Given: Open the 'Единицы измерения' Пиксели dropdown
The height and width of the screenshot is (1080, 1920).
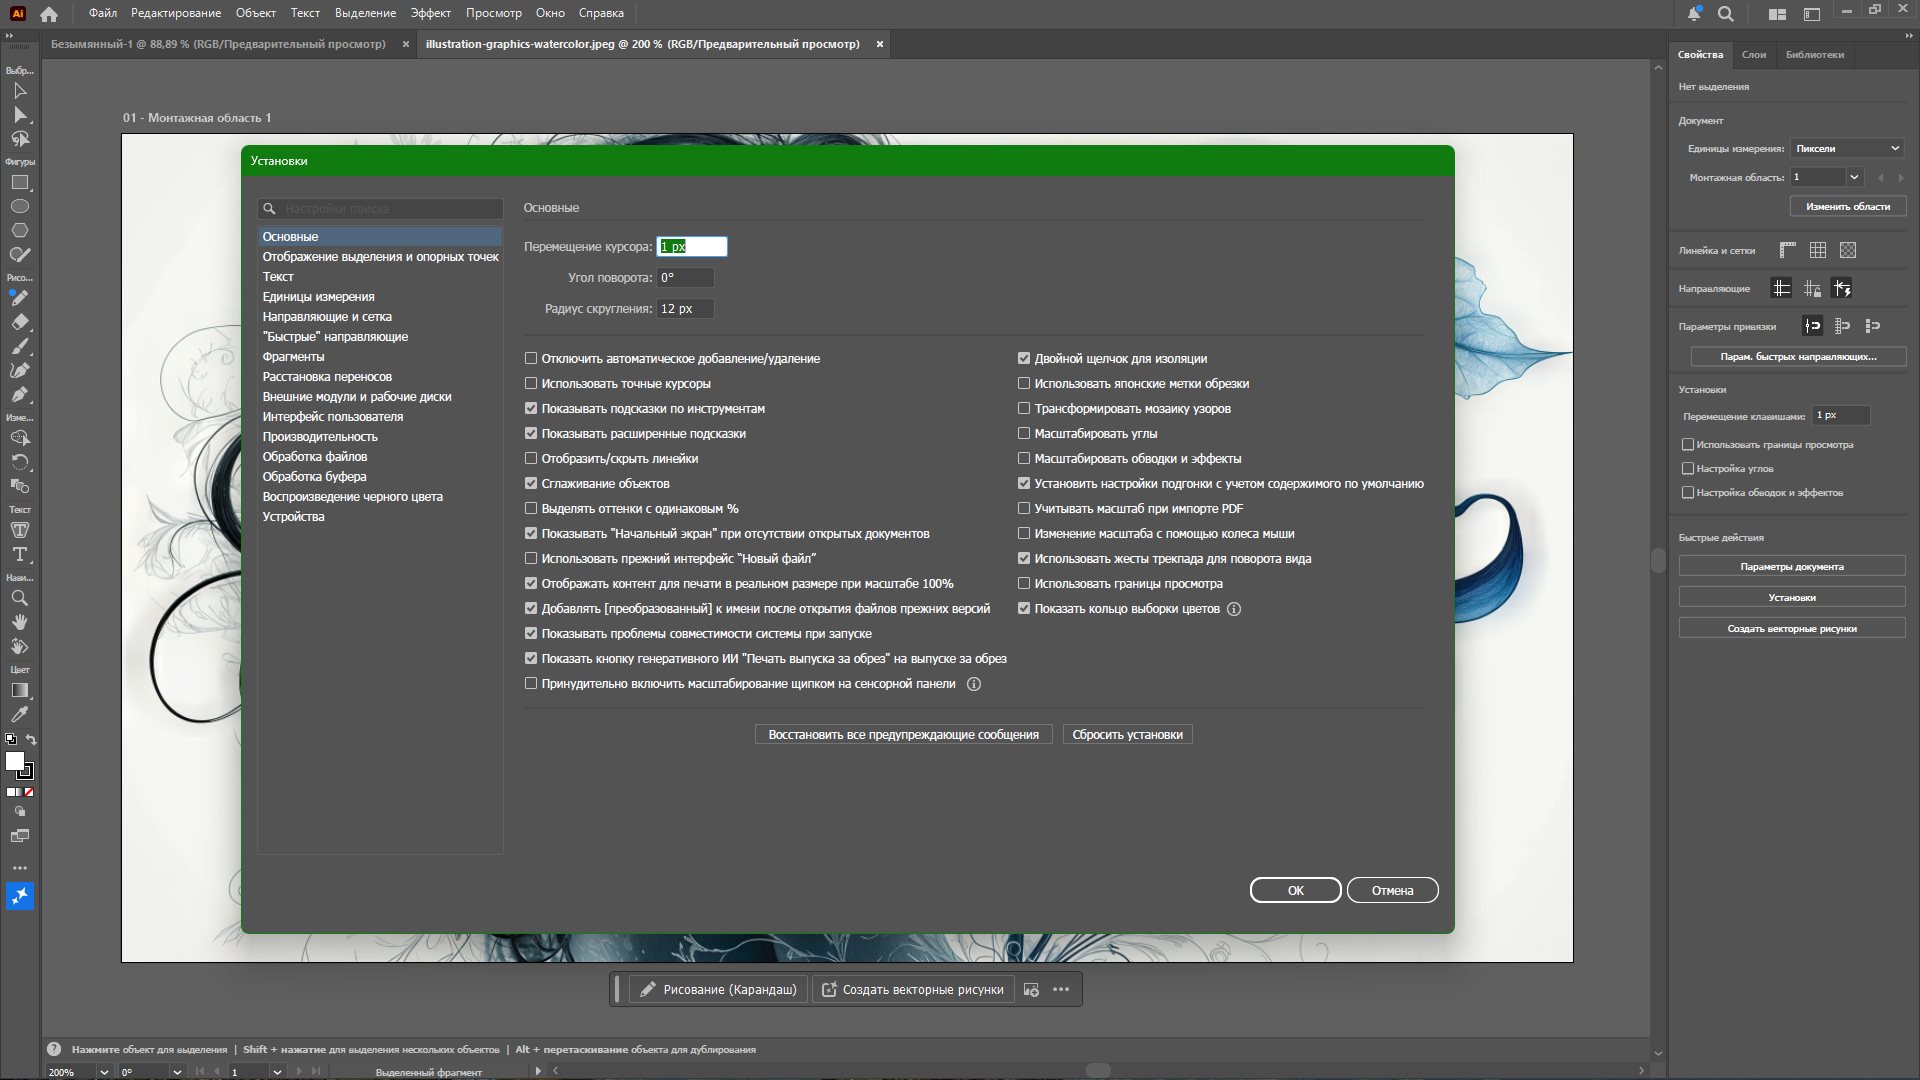Looking at the screenshot, I should [x=1846, y=148].
